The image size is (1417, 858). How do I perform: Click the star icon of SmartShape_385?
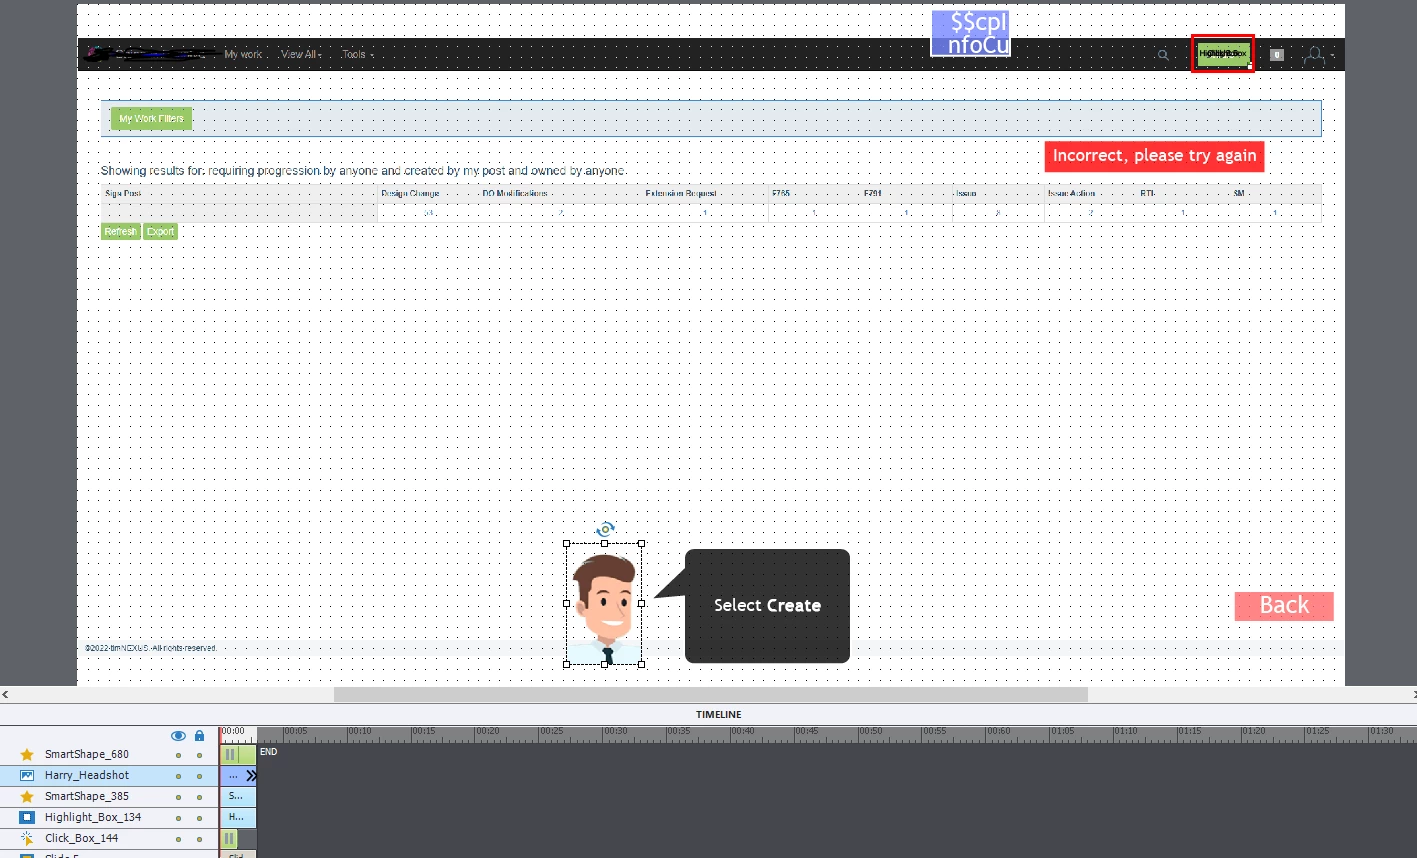tap(27, 796)
